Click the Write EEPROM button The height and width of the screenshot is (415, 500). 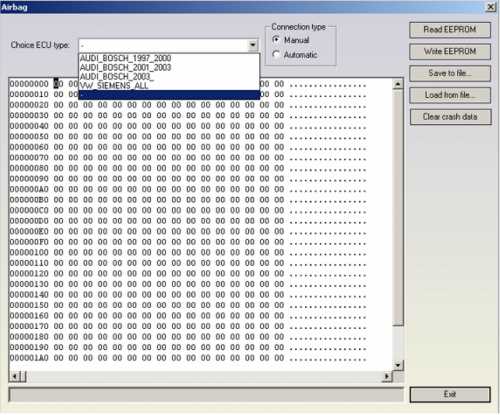pos(450,52)
